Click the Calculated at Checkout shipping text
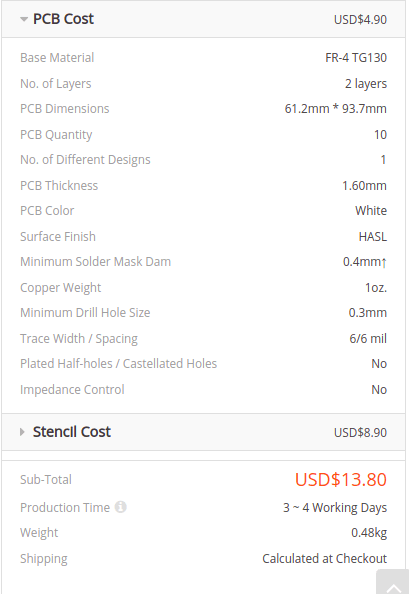The width and height of the screenshot is (409, 594). click(x=325, y=559)
